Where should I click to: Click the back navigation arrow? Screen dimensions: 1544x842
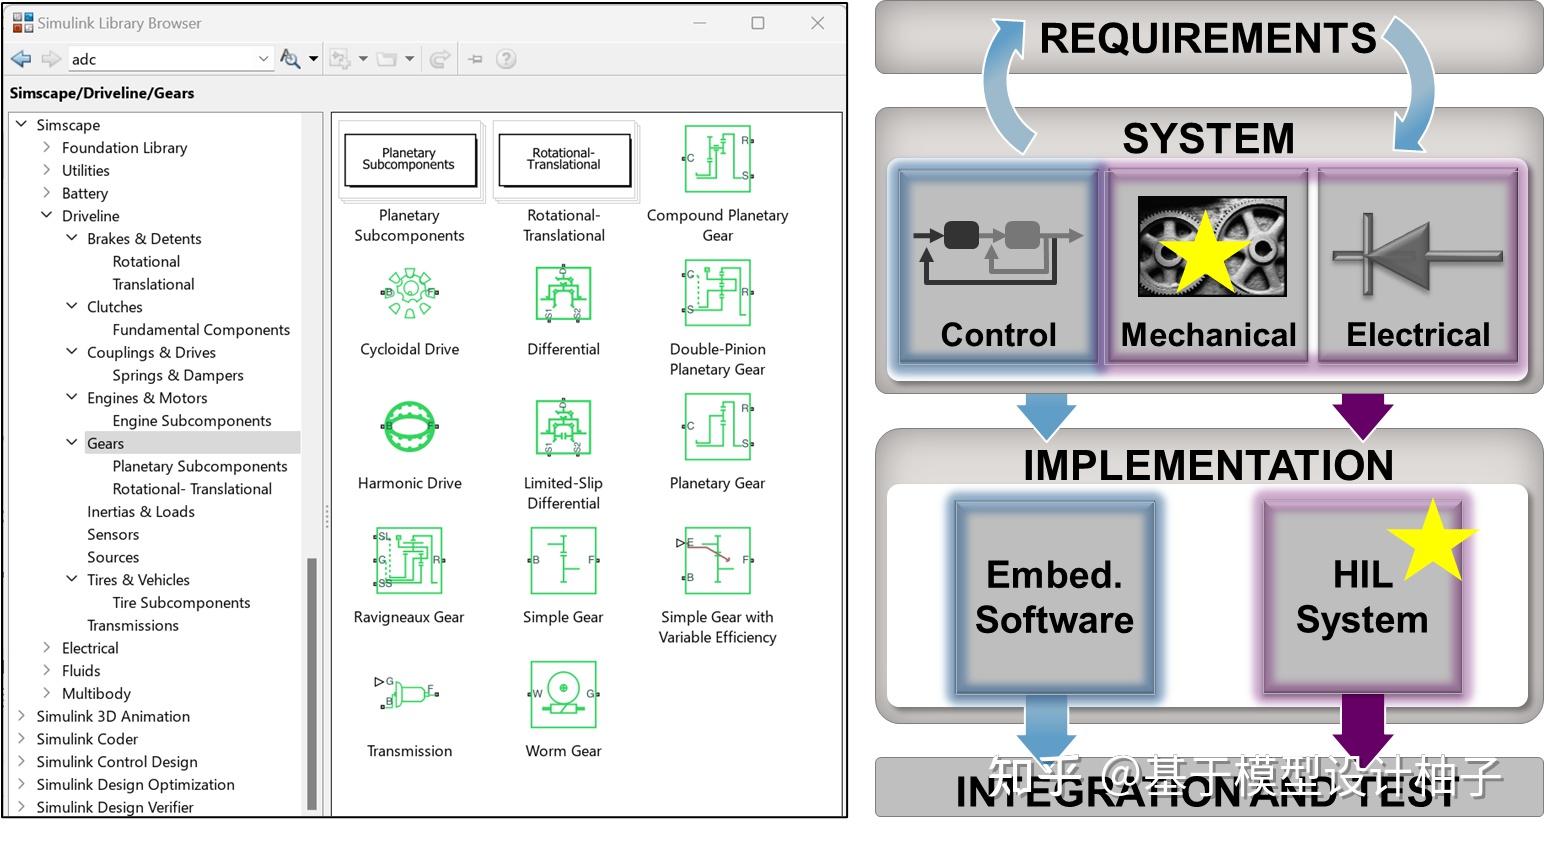click(21, 59)
